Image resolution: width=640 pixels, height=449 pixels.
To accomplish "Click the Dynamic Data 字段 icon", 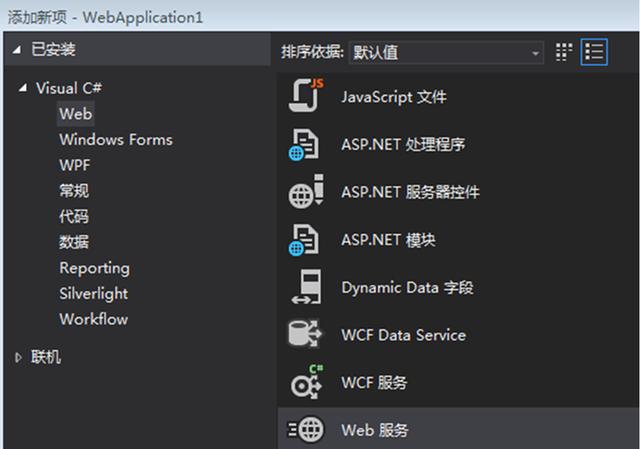I will click(x=307, y=287).
